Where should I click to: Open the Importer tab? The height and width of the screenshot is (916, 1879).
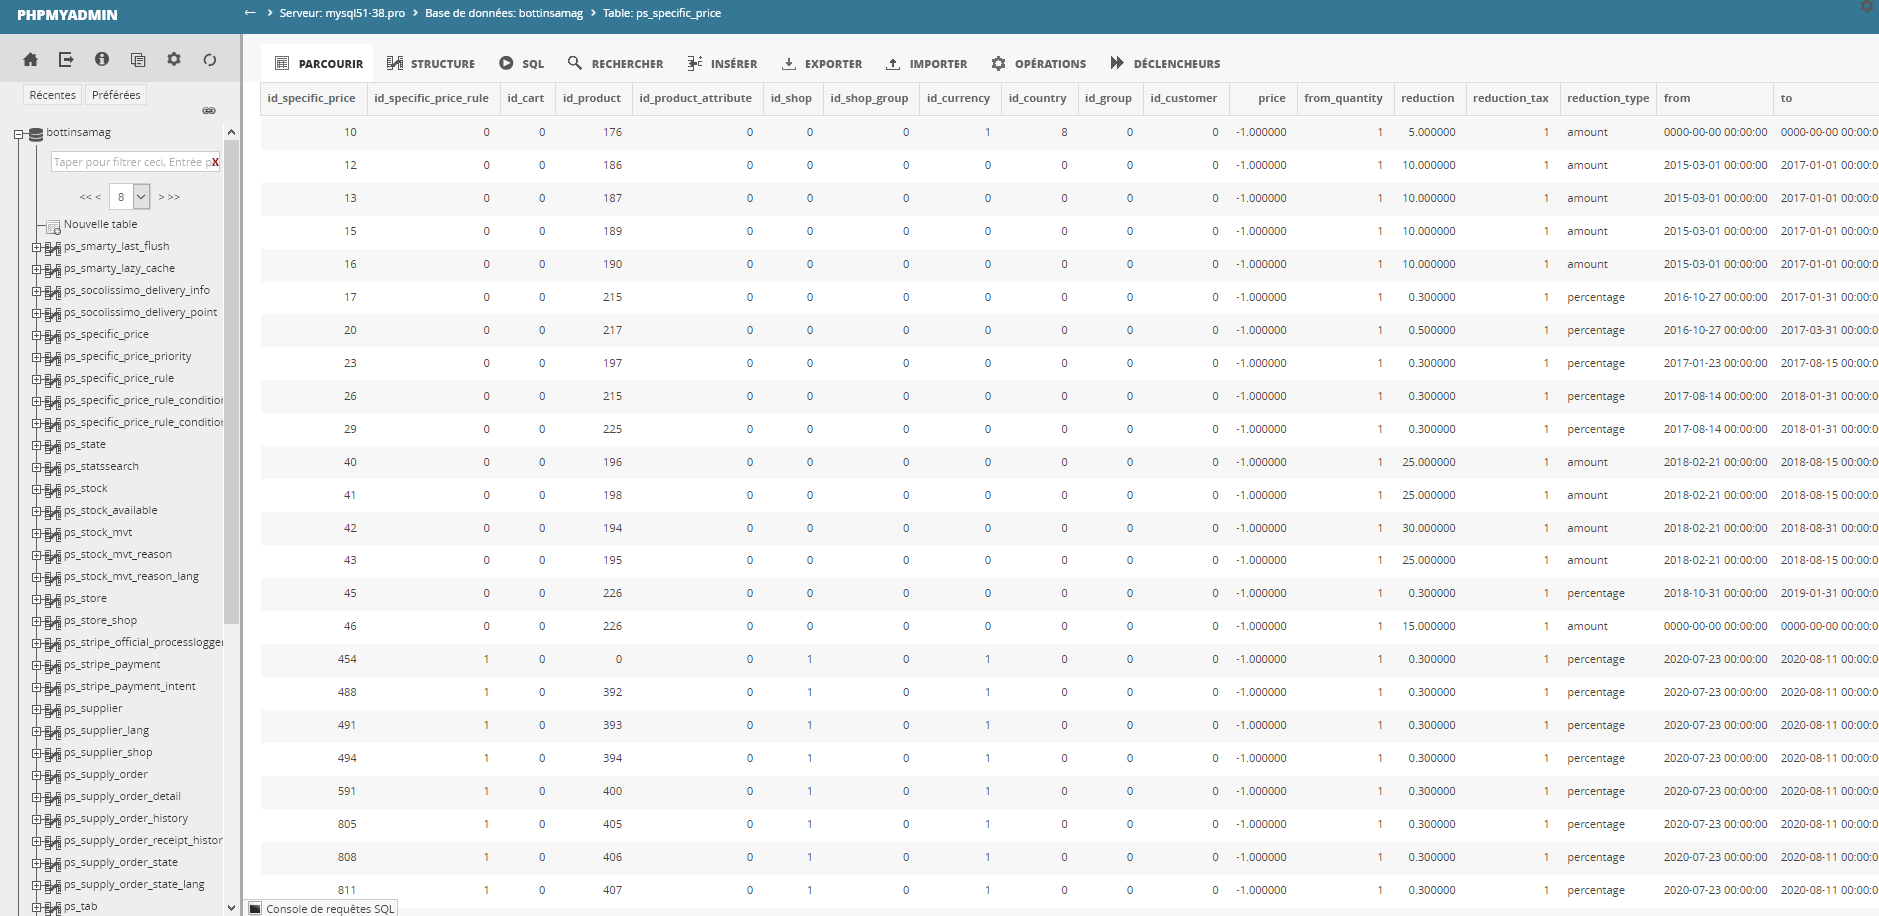(x=926, y=64)
